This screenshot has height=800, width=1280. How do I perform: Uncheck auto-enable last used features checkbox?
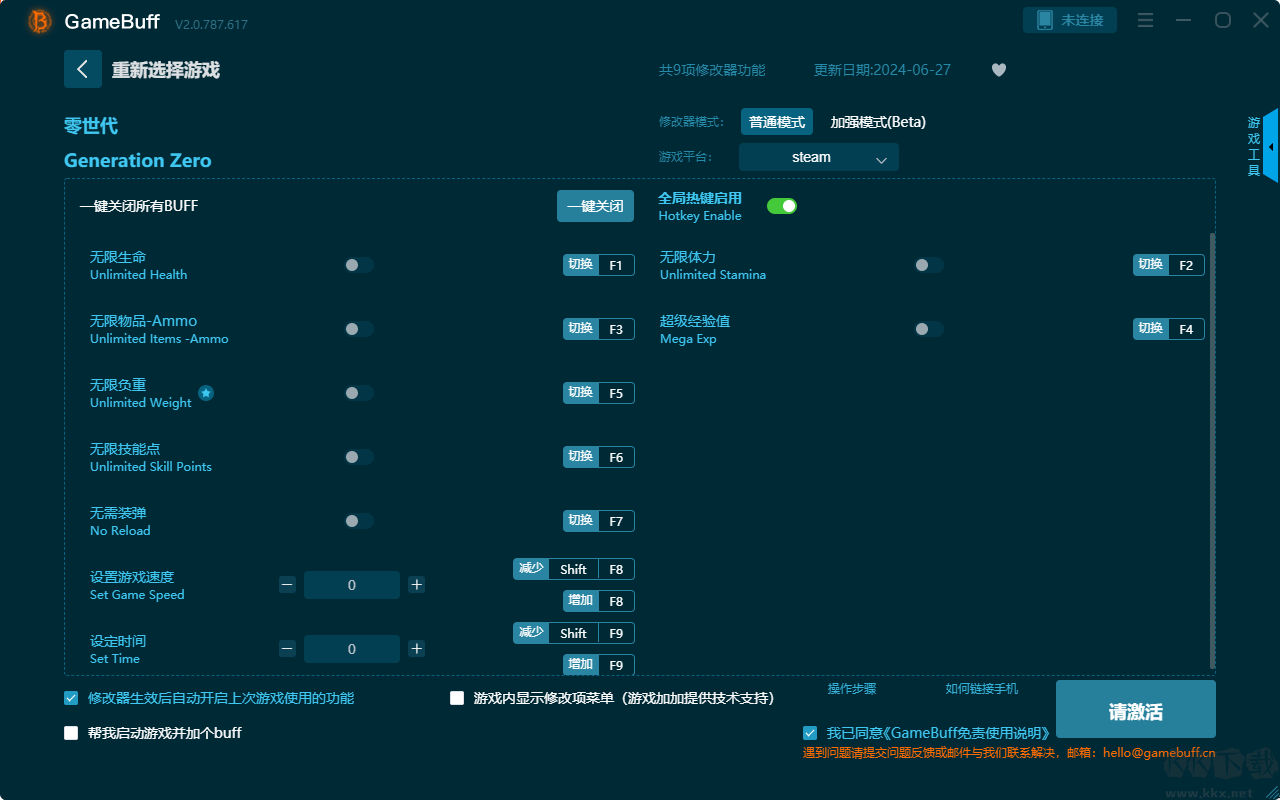(x=71, y=698)
